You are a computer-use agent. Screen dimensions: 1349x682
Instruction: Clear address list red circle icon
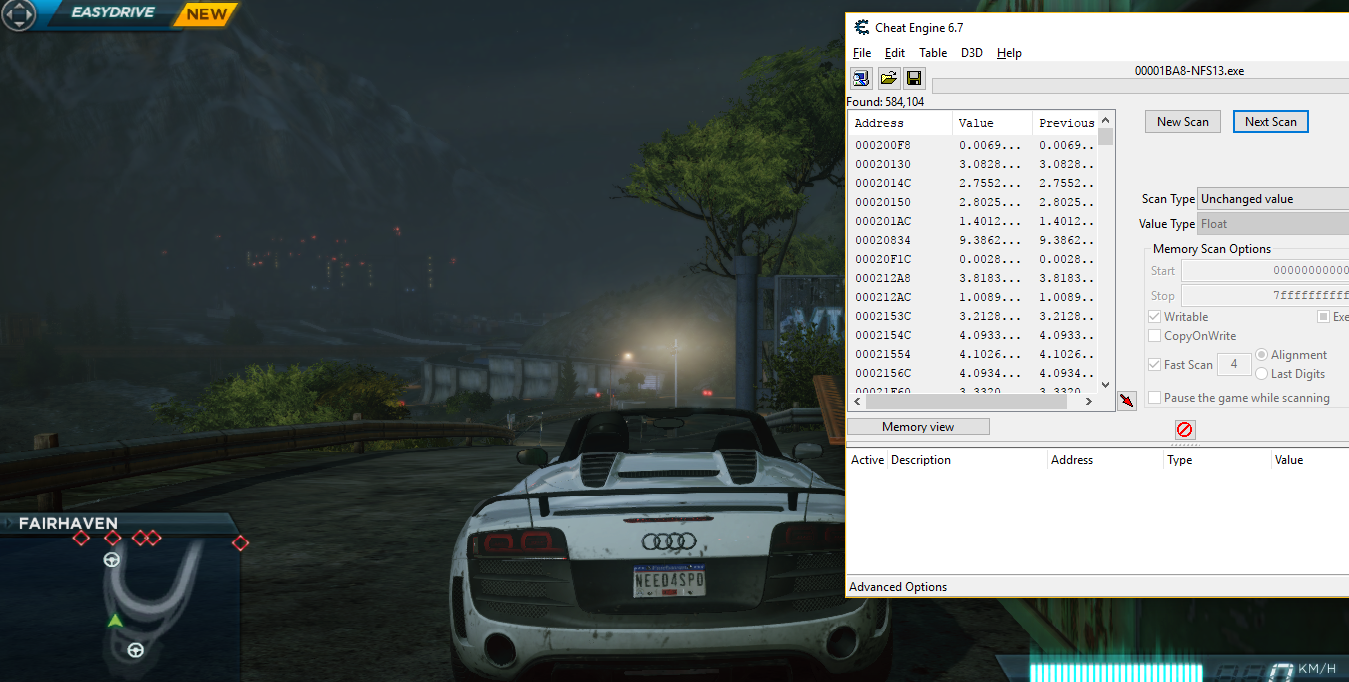click(1184, 430)
